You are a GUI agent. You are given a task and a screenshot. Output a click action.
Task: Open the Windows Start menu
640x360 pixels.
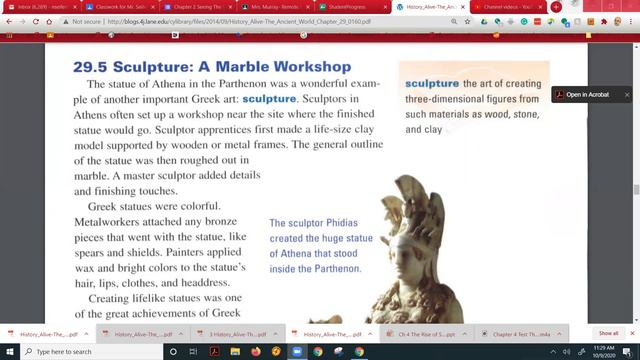(x=10, y=351)
